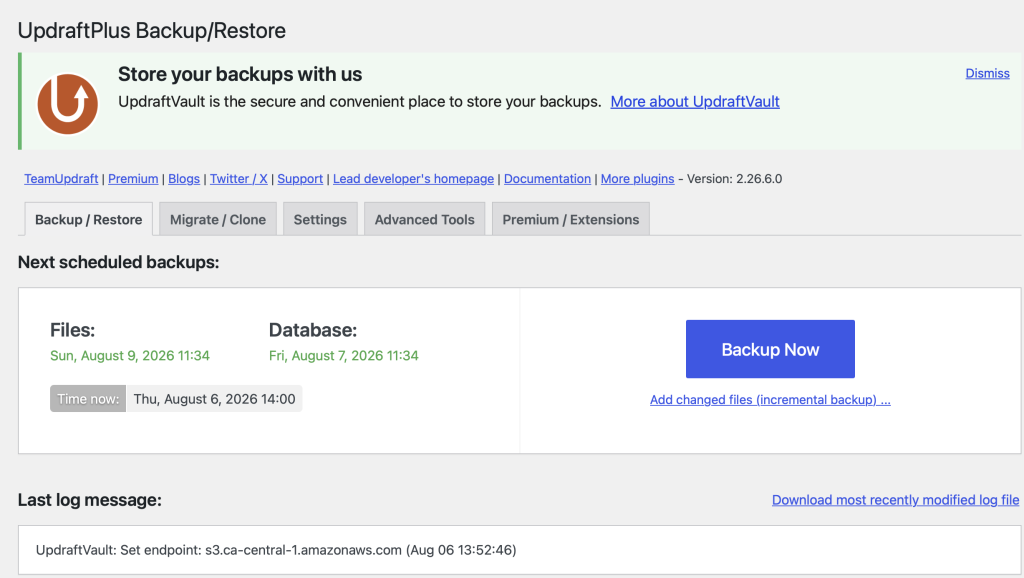
Task: Open the Documentation link
Action: click(547, 179)
